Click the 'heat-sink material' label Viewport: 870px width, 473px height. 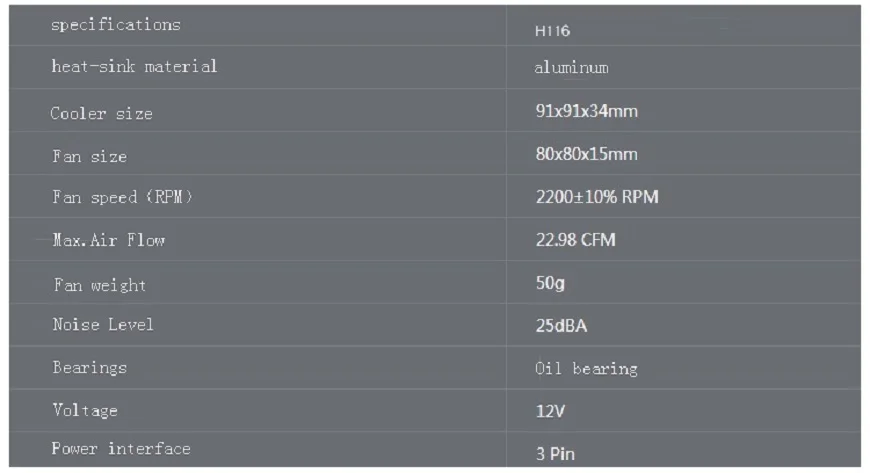point(134,67)
